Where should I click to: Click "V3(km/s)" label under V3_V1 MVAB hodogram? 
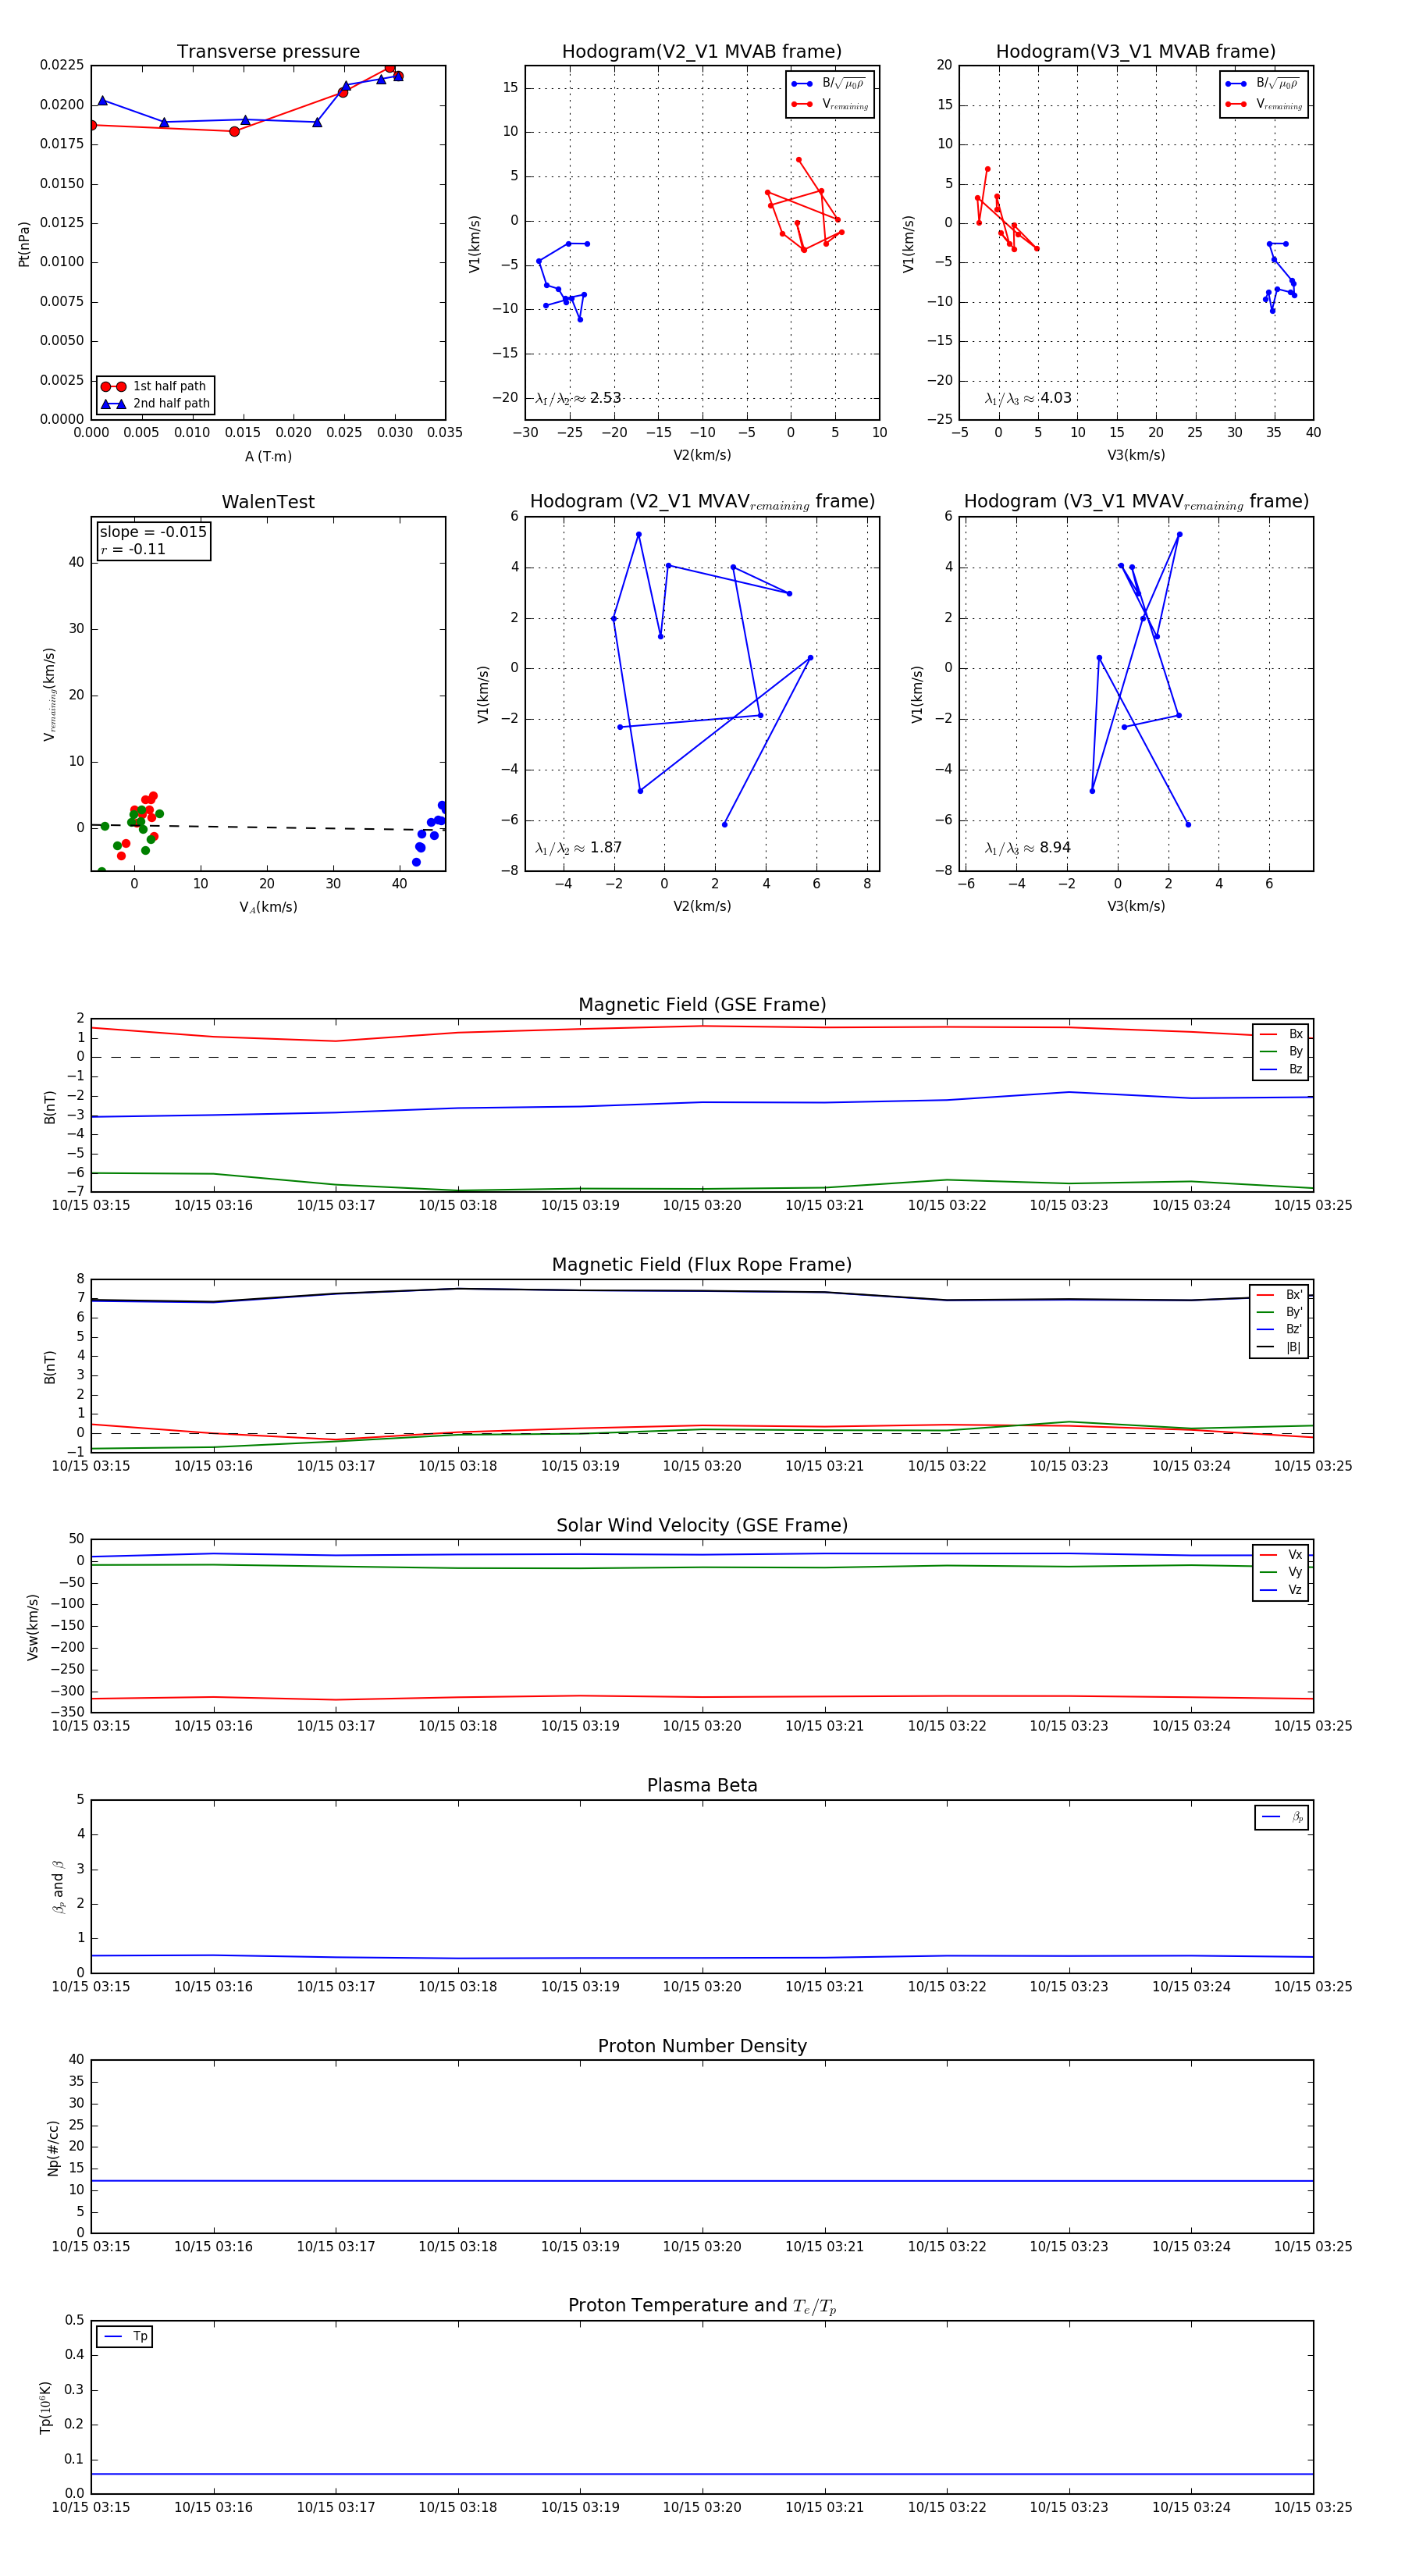pyautogui.click(x=1136, y=455)
